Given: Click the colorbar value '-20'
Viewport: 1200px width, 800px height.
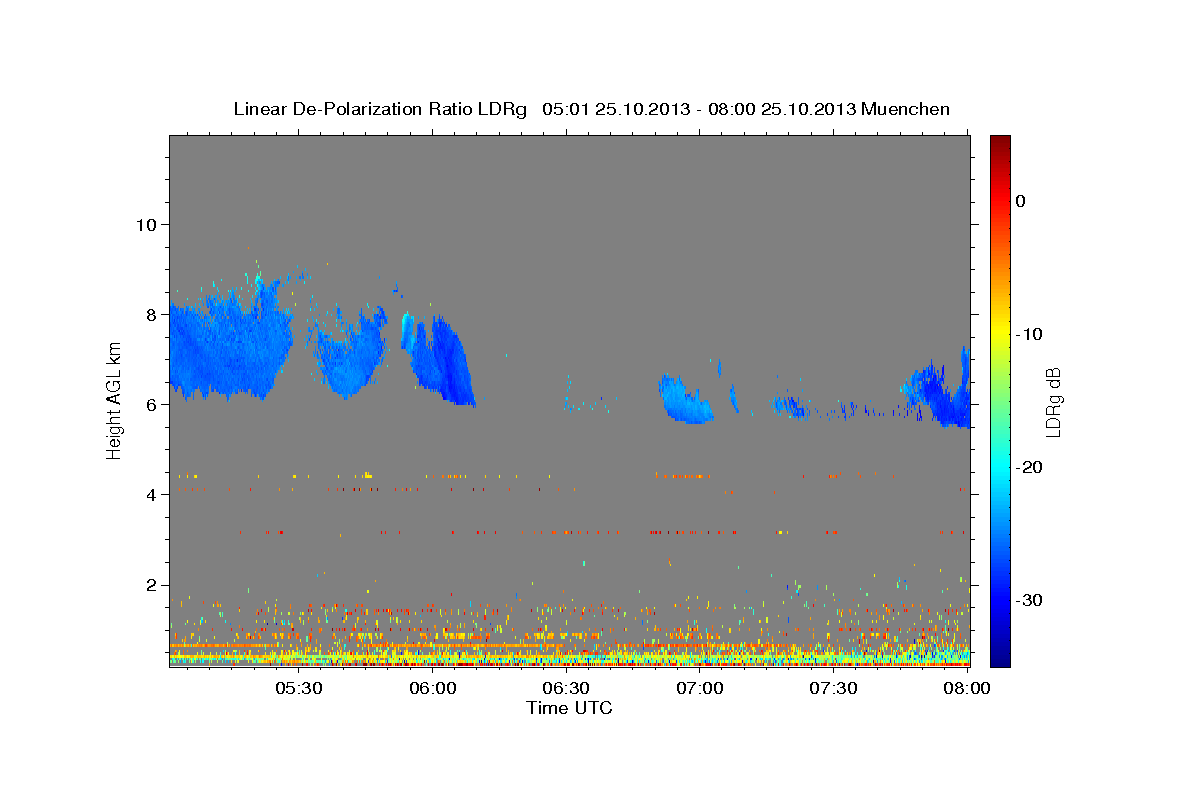Looking at the screenshot, I should click(x=1029, y=467).
